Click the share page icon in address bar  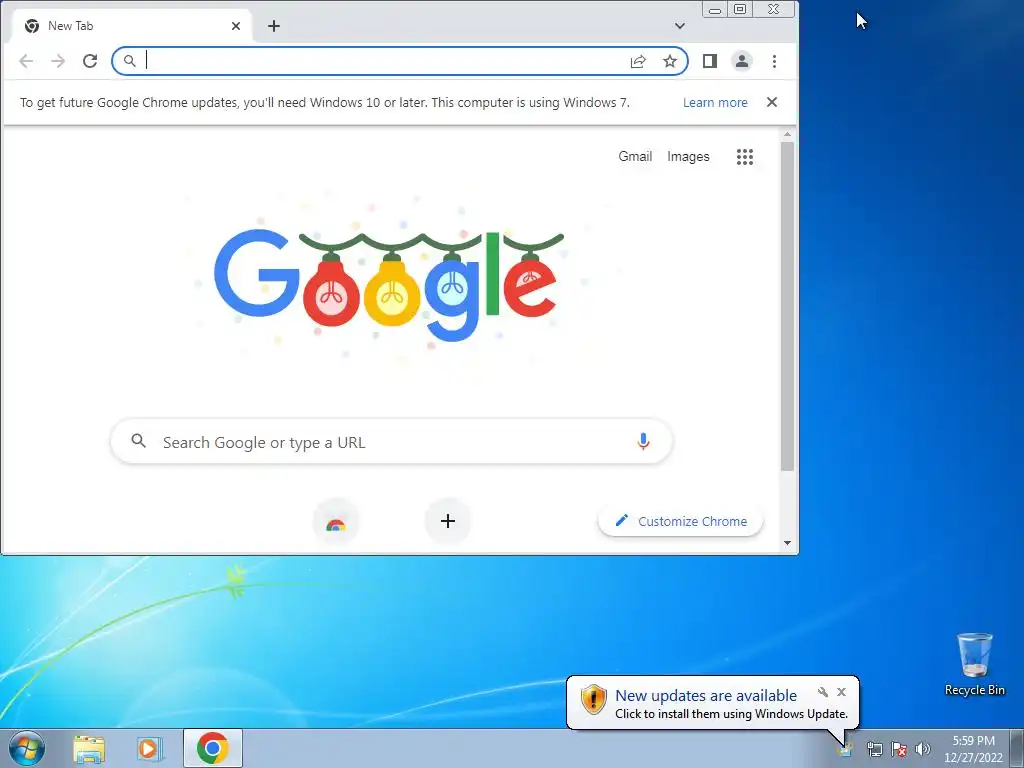click(x=638, y=61)
